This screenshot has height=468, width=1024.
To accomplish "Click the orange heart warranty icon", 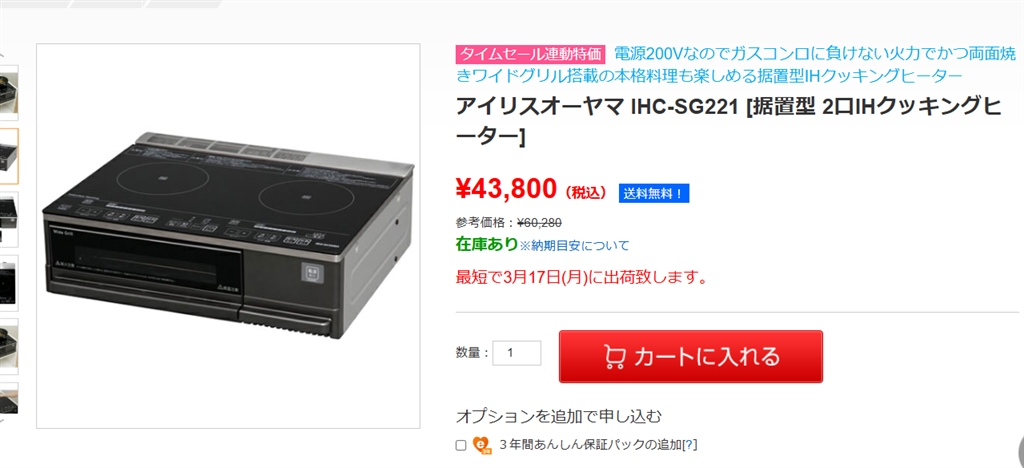I will (482, 445).
